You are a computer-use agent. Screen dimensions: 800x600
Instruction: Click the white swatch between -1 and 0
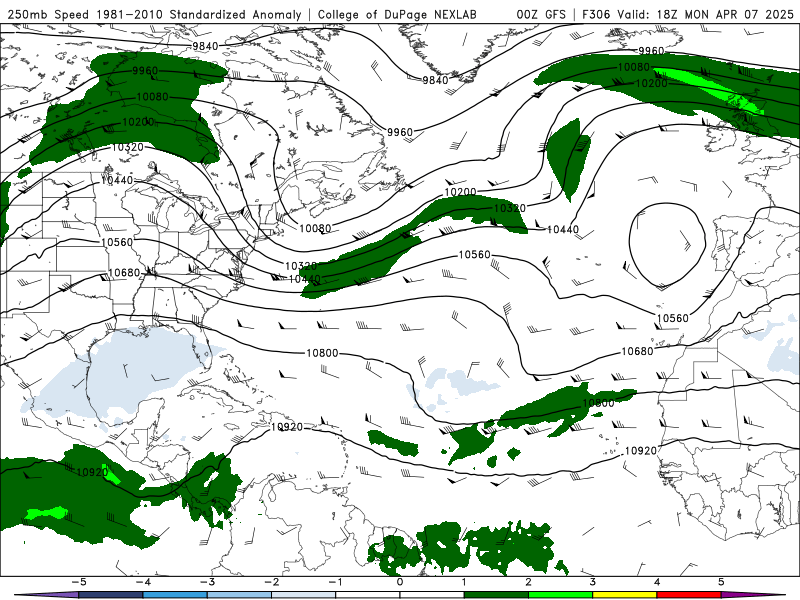click(x=368, y=595)
